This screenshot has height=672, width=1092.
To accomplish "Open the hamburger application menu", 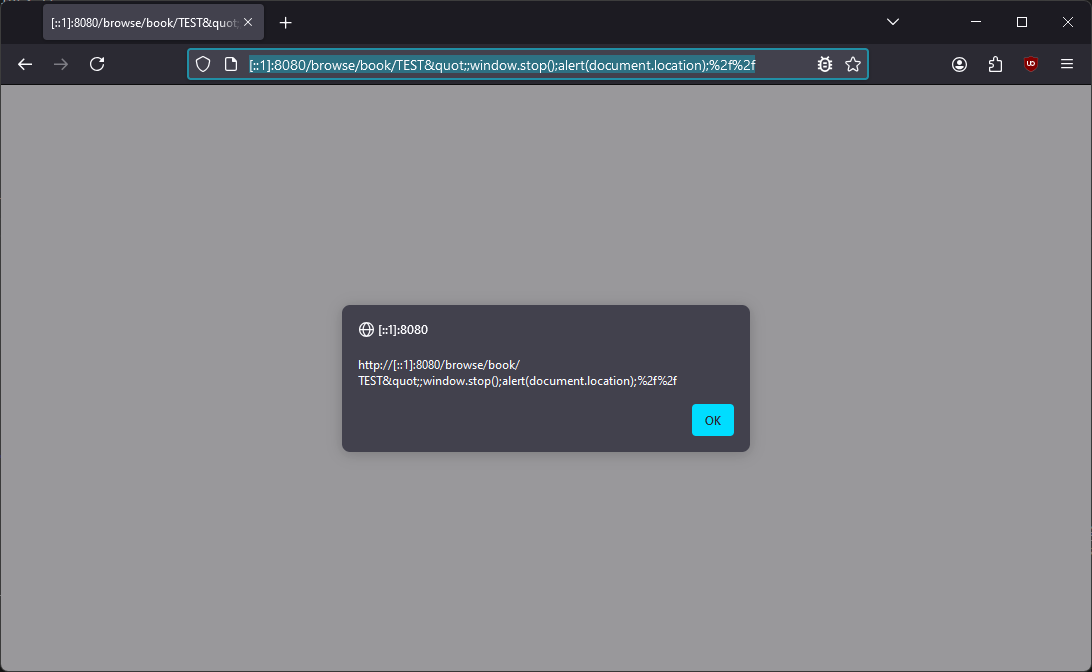I will coord(1066,64).
